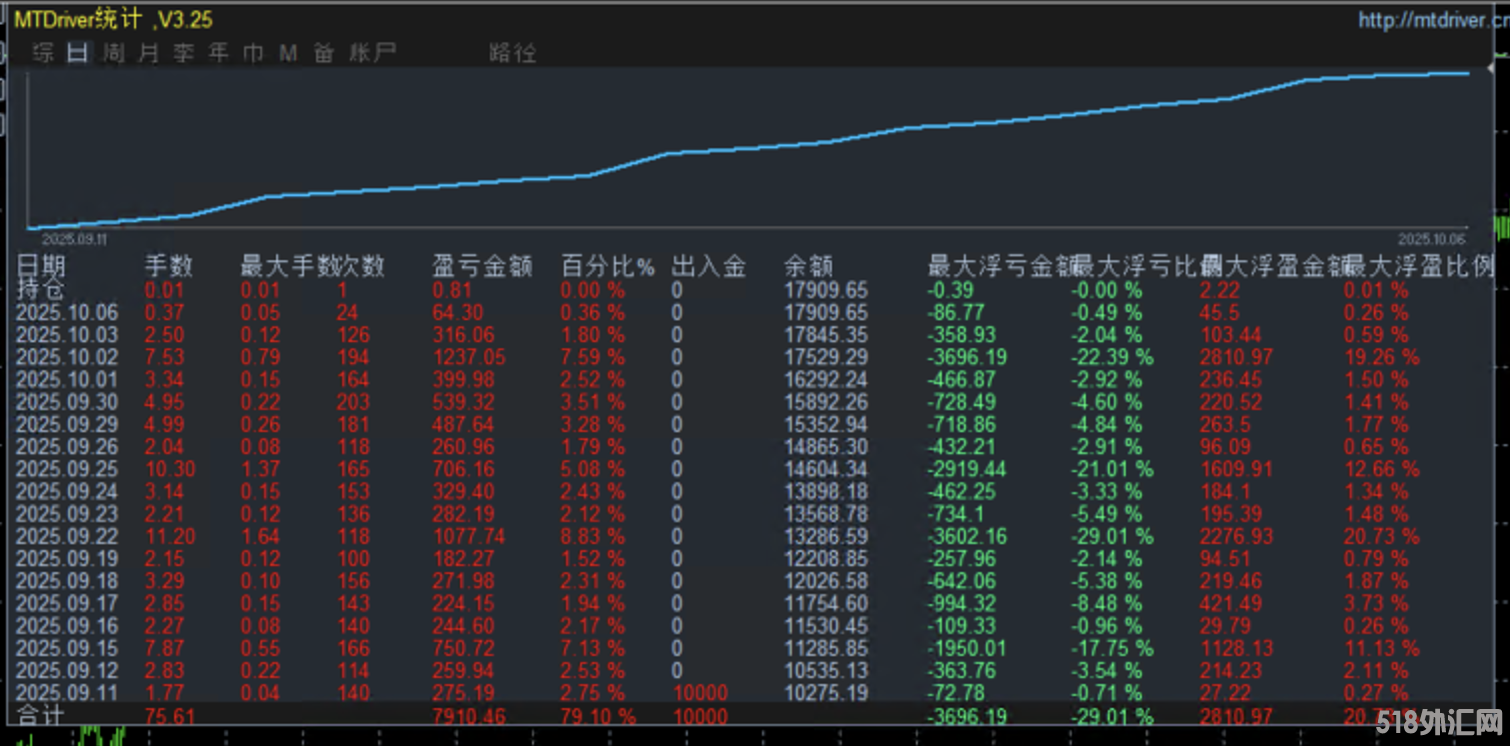Click floating profit value 1609.91

1237,469
